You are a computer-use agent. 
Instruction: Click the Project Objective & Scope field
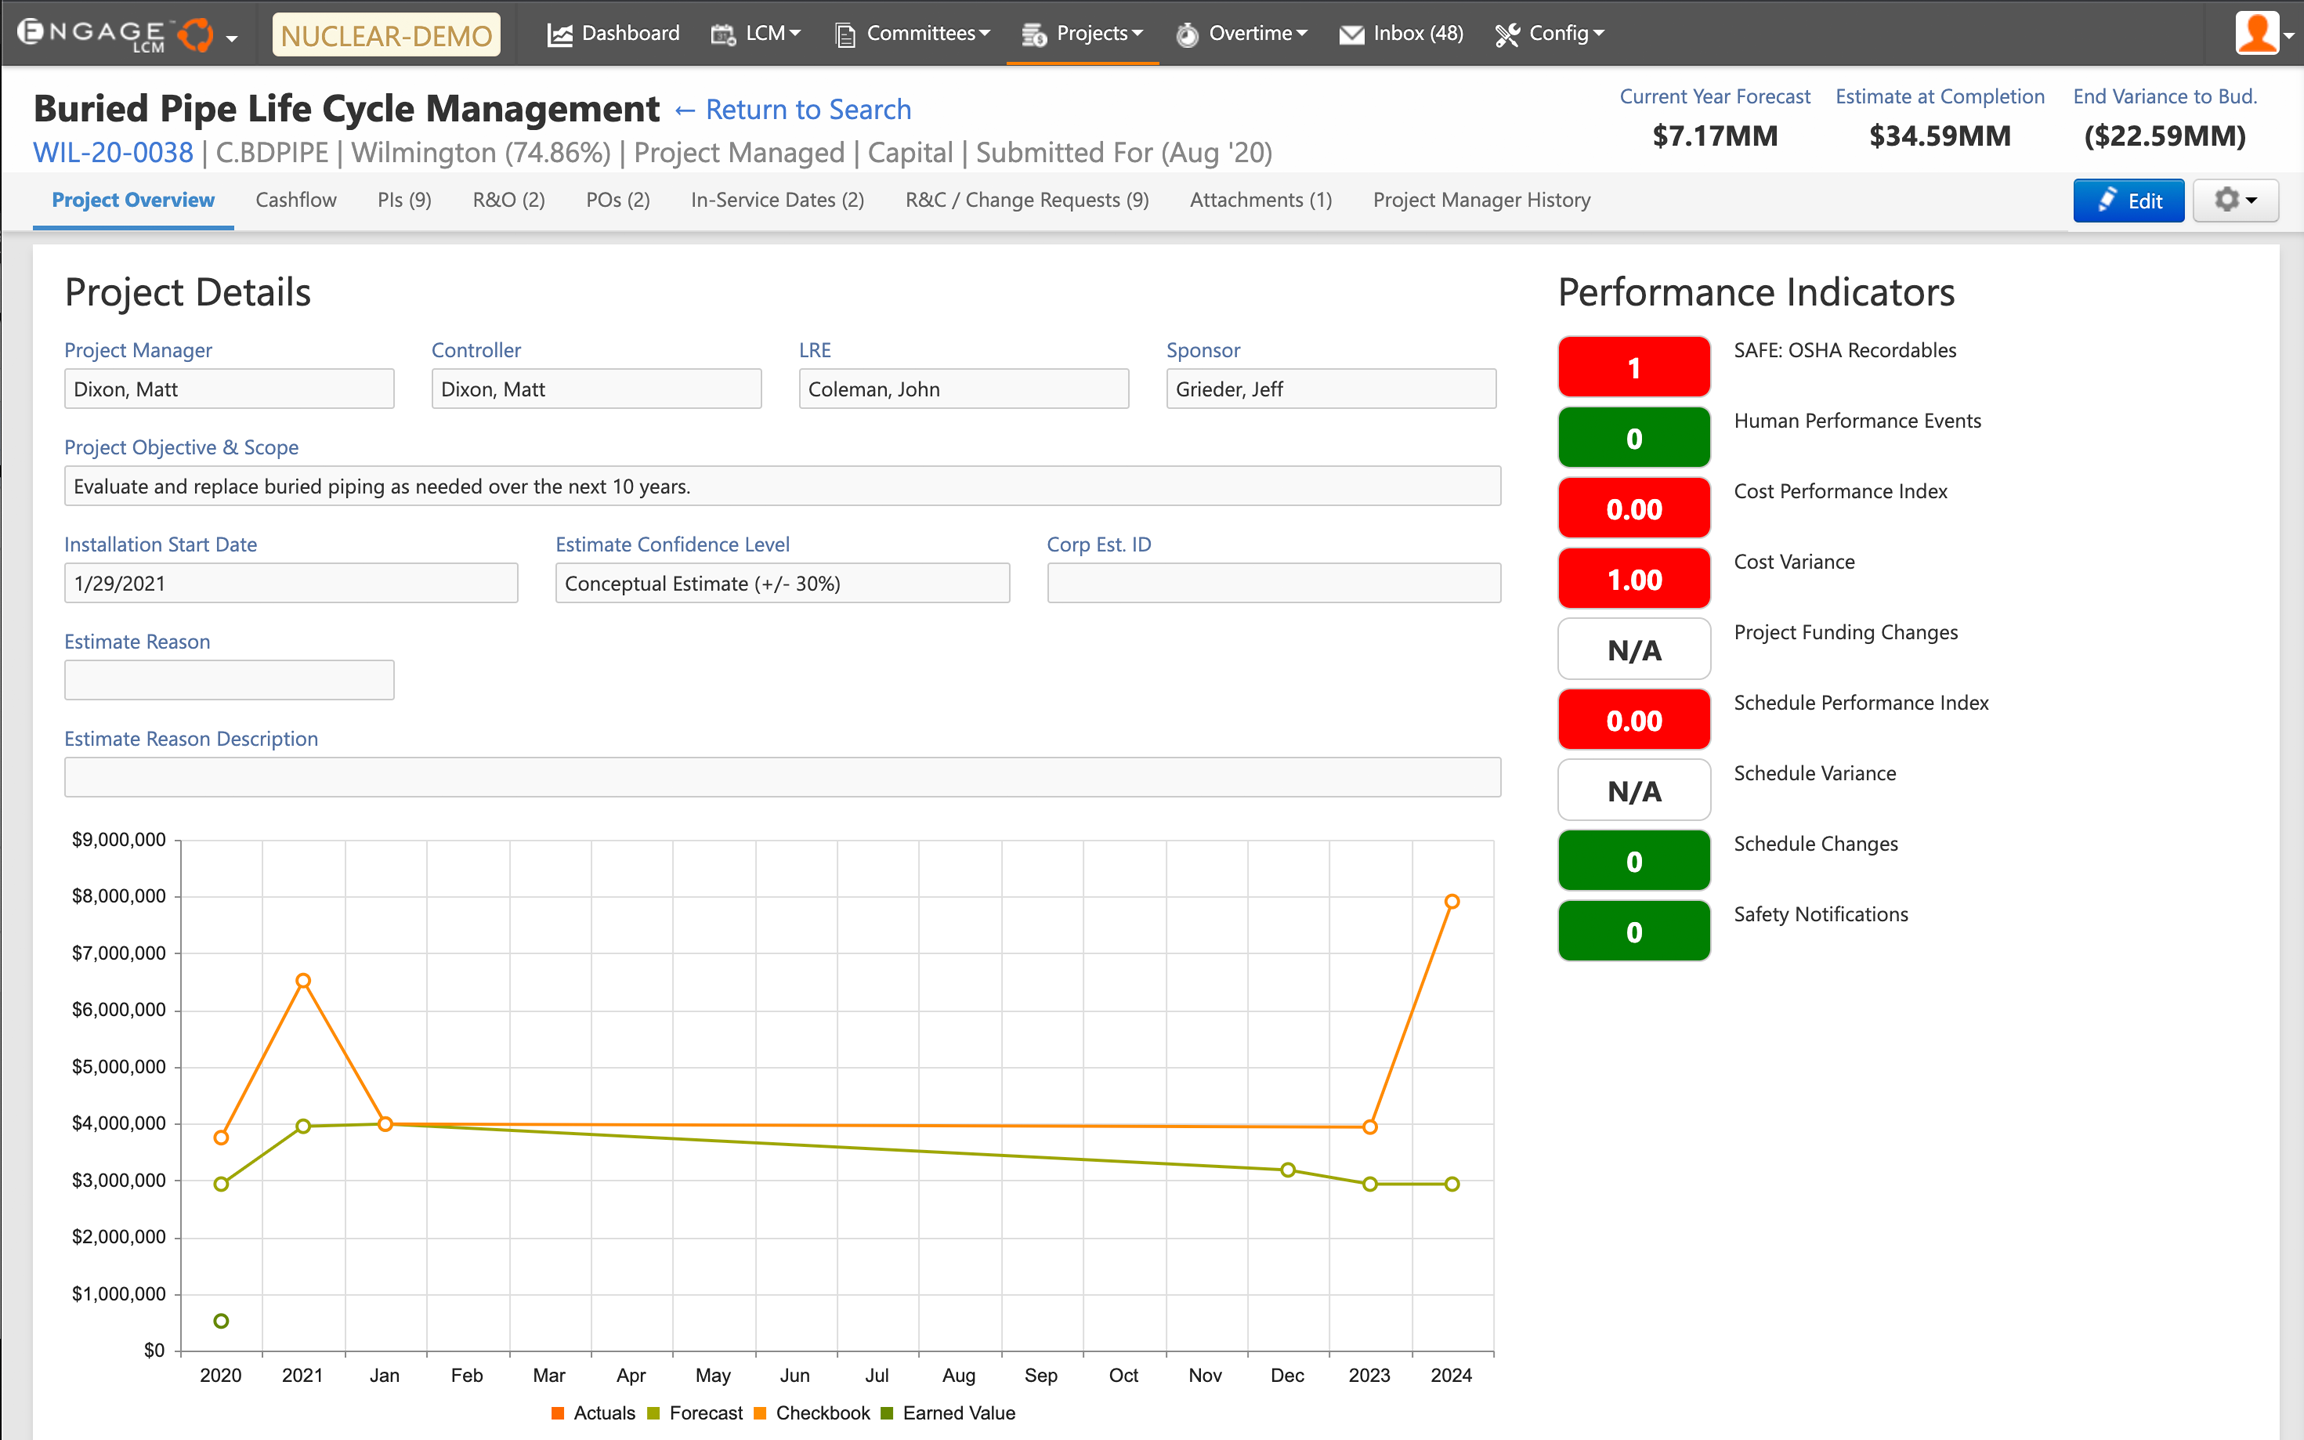pos(782,486)
